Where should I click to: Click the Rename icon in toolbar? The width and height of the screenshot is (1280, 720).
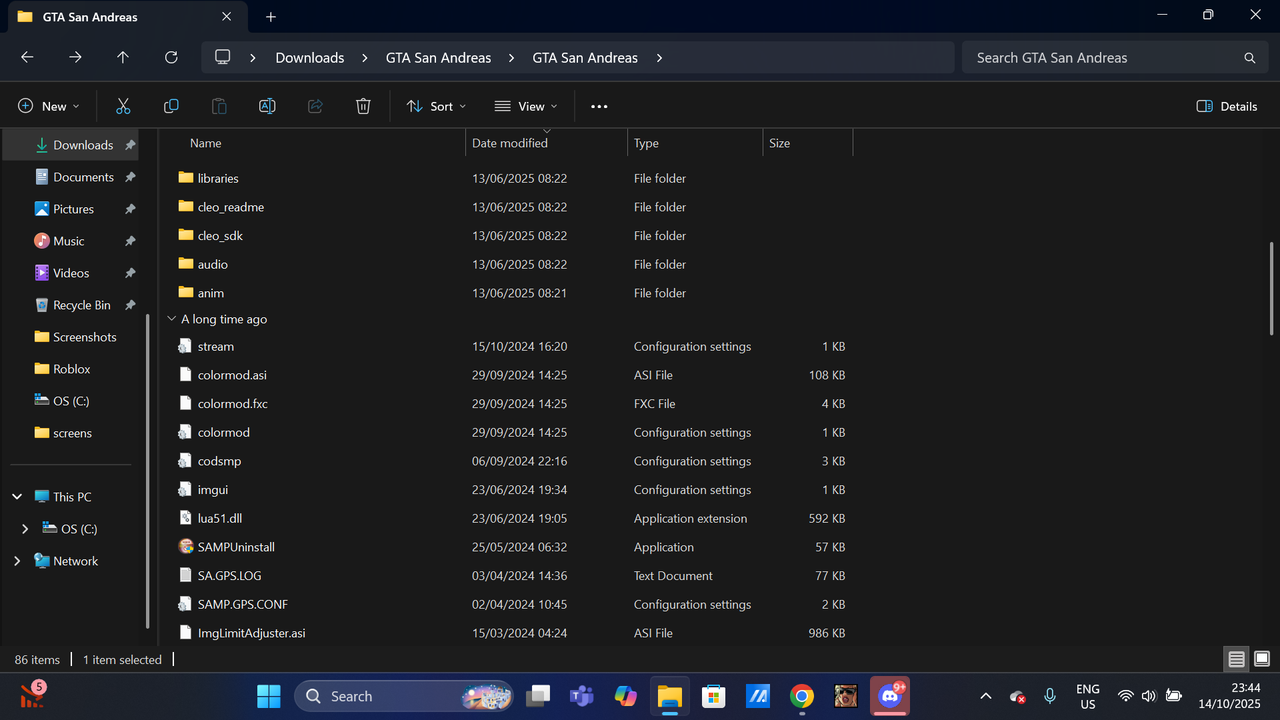(267, 106)
